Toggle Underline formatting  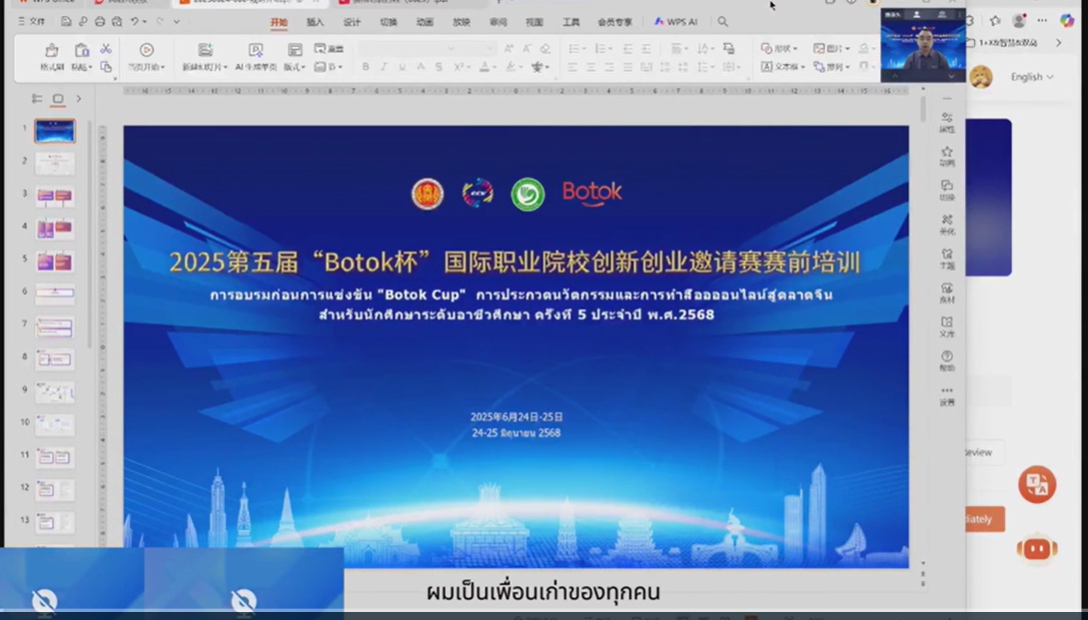tap(402, 67)
